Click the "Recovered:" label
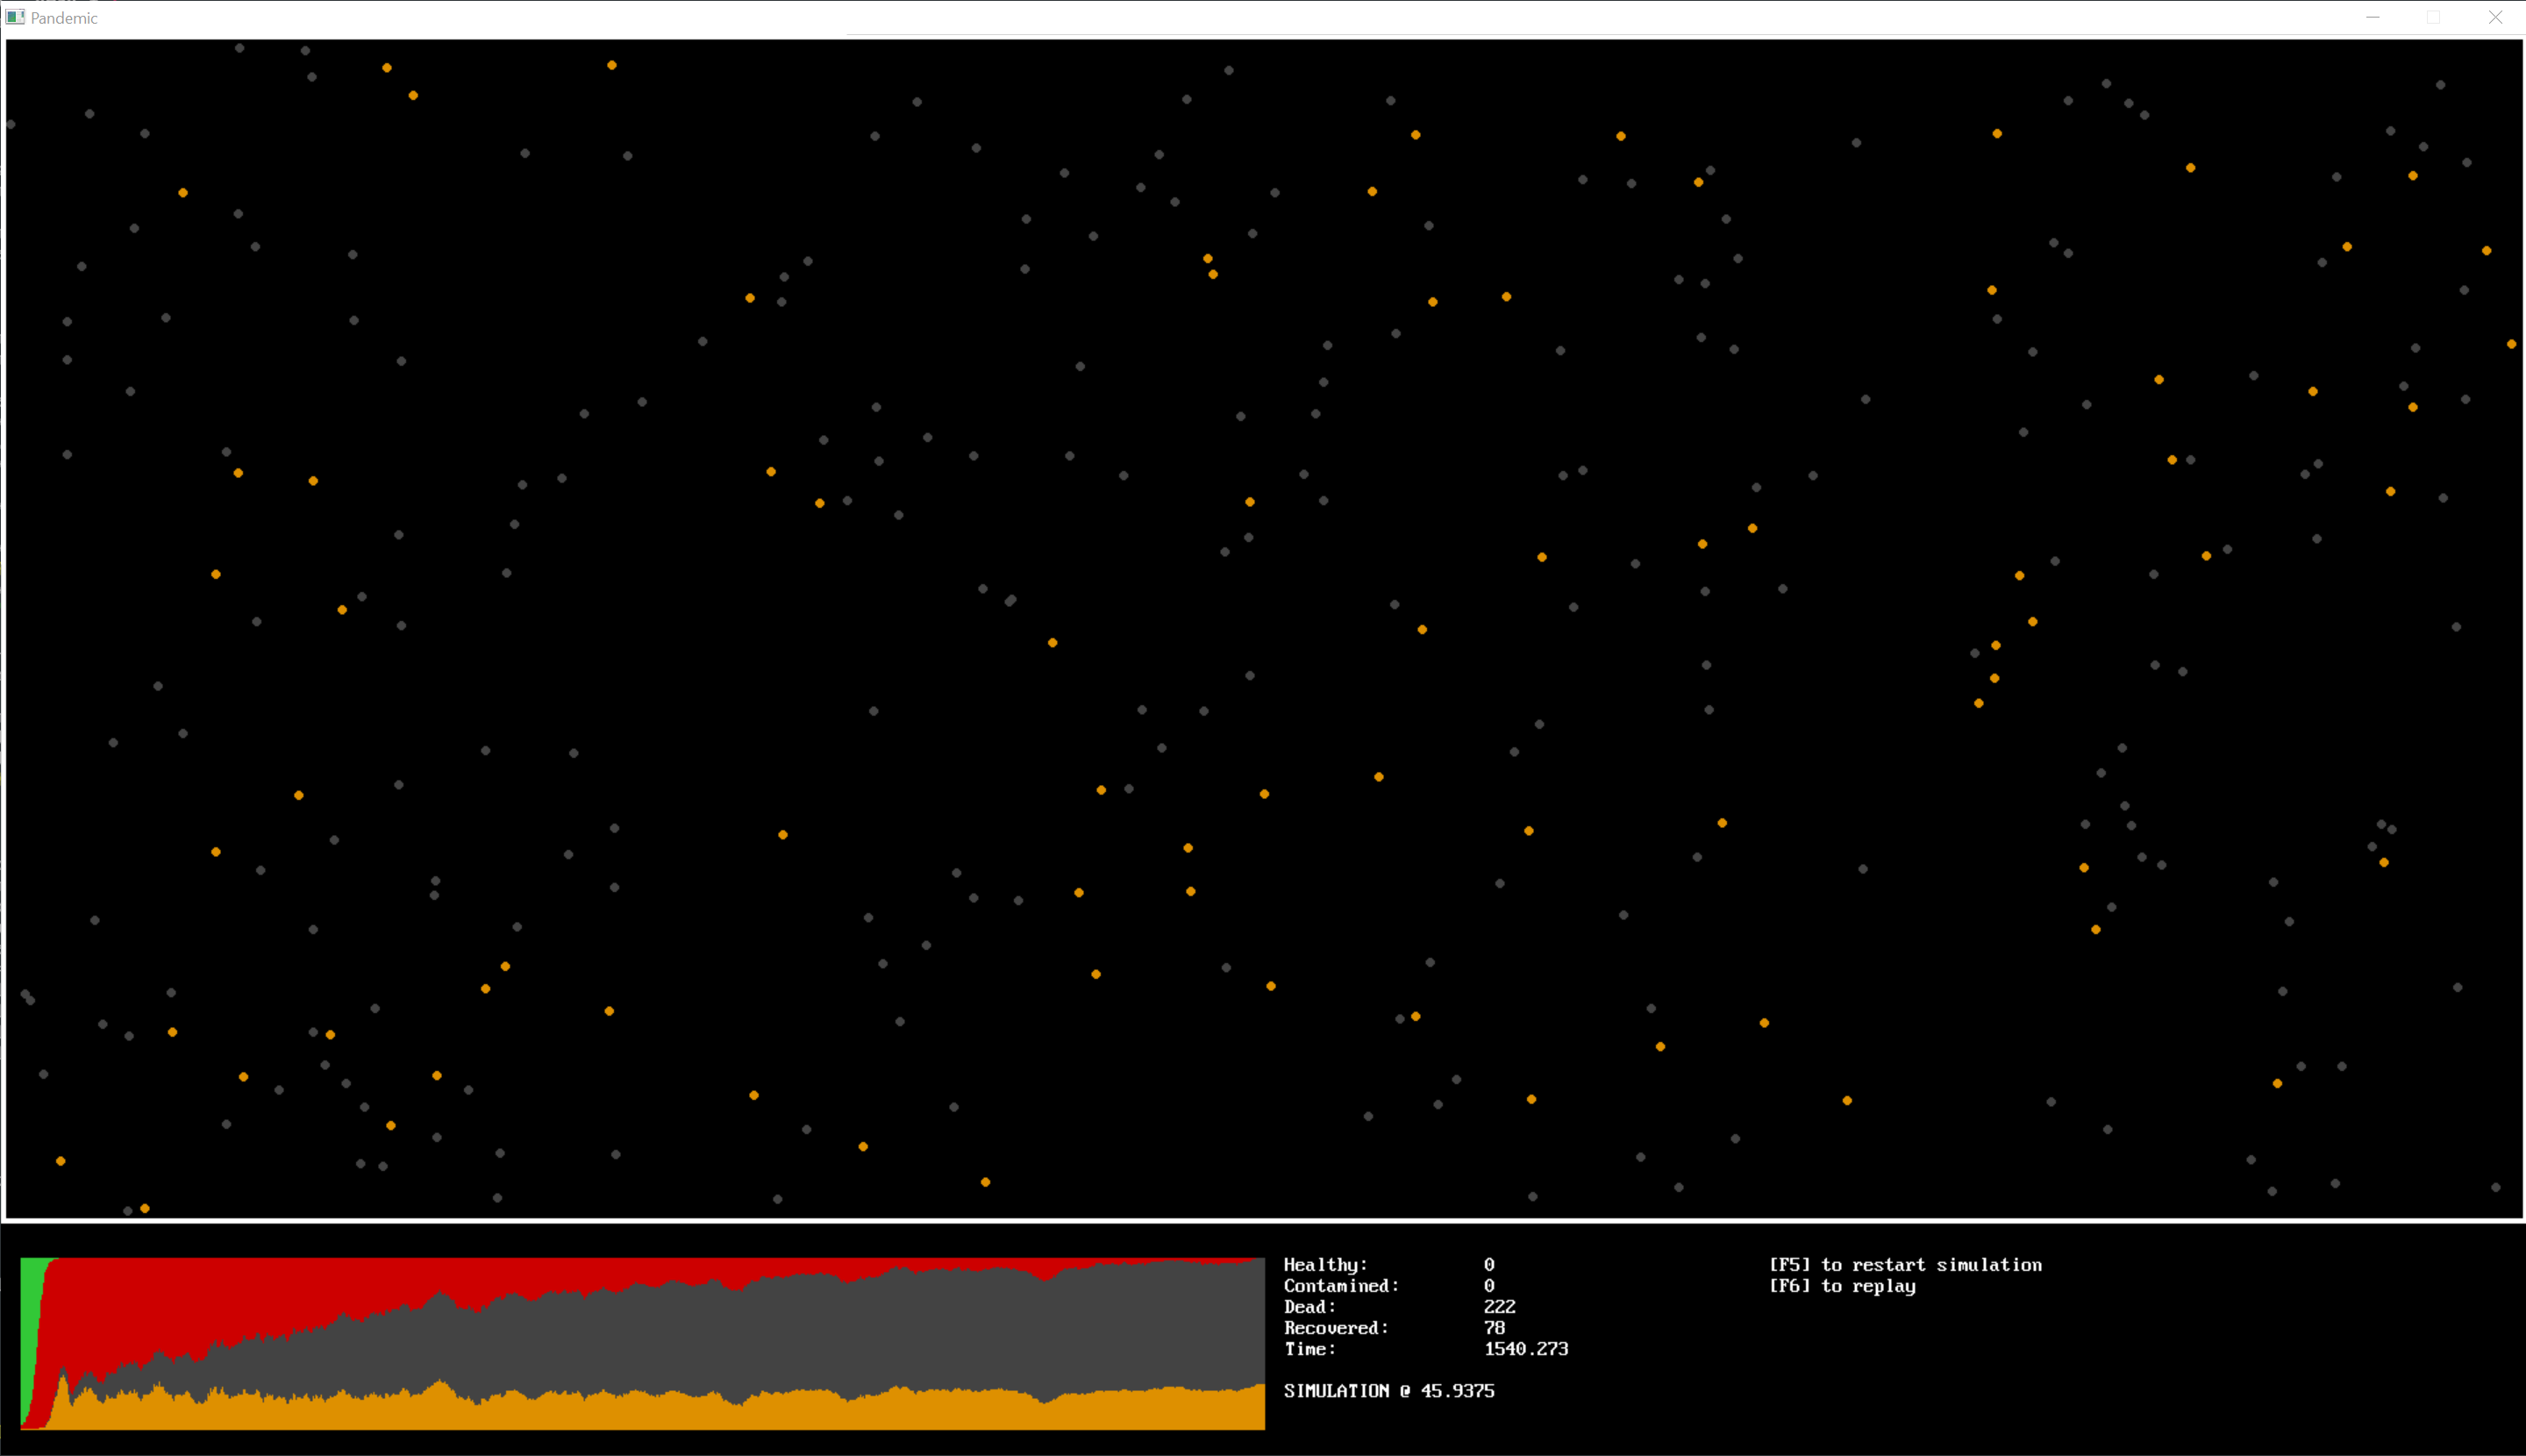Image resolution: width=2526 pixels, height=1456 pixels. (1336, 1328)
